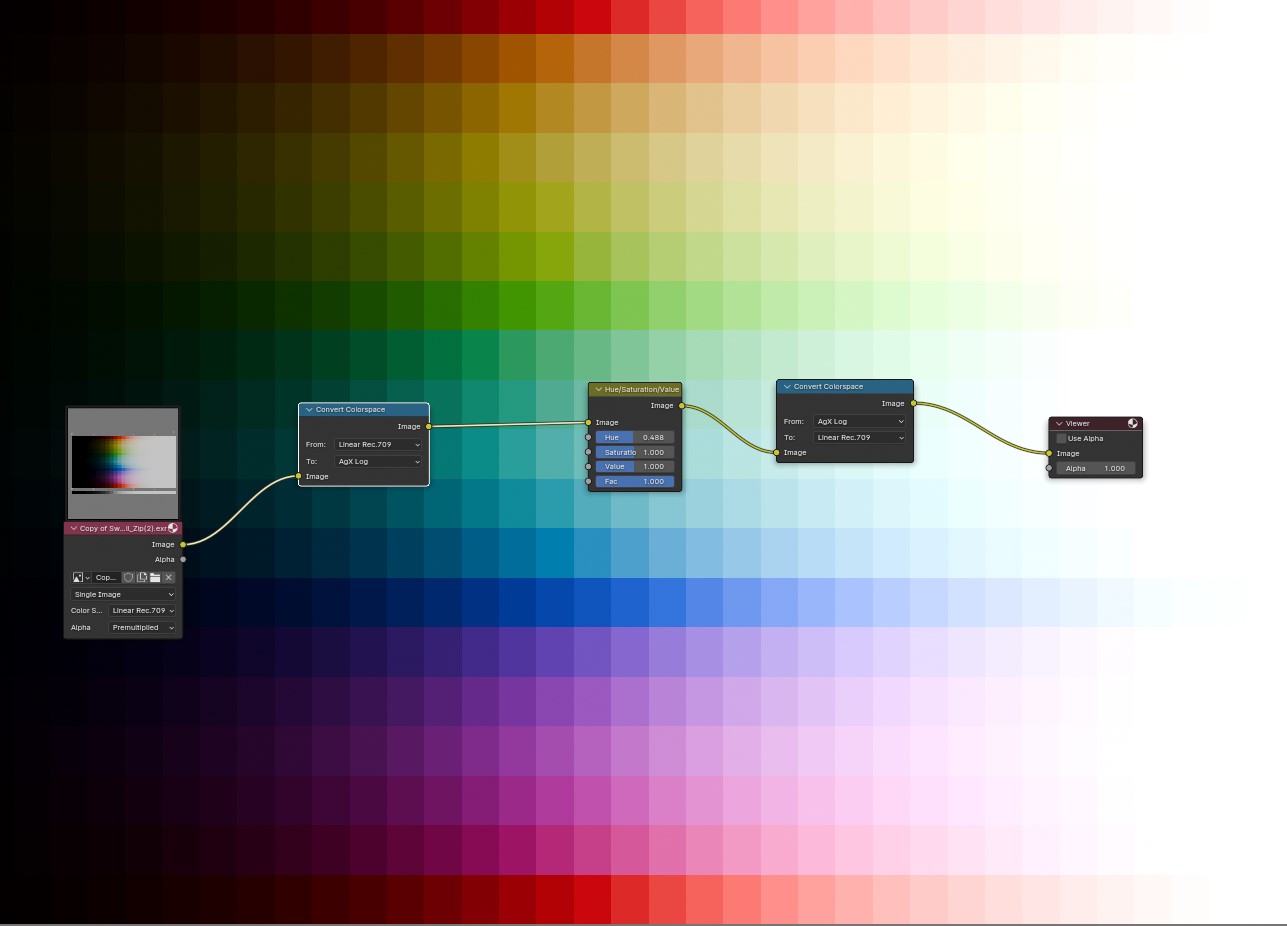
Task: Click the Hue input socket dot
Action: pyautogui.click(x=588, y=437)
